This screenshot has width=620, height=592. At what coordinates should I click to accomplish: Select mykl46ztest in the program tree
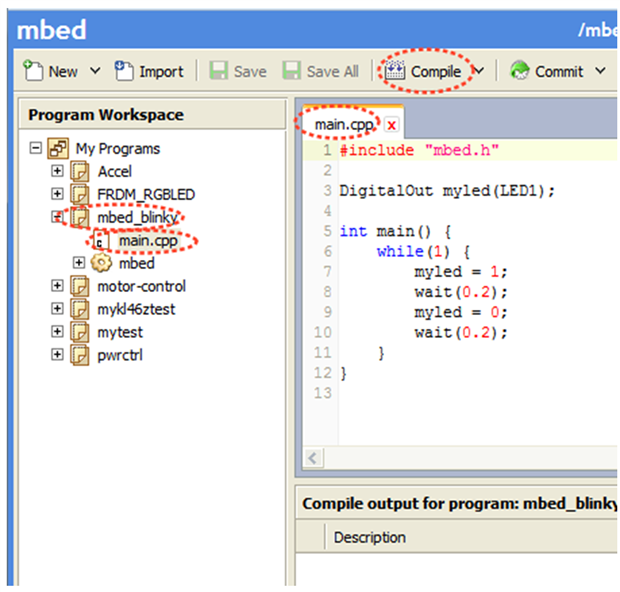tap(136, 310)
